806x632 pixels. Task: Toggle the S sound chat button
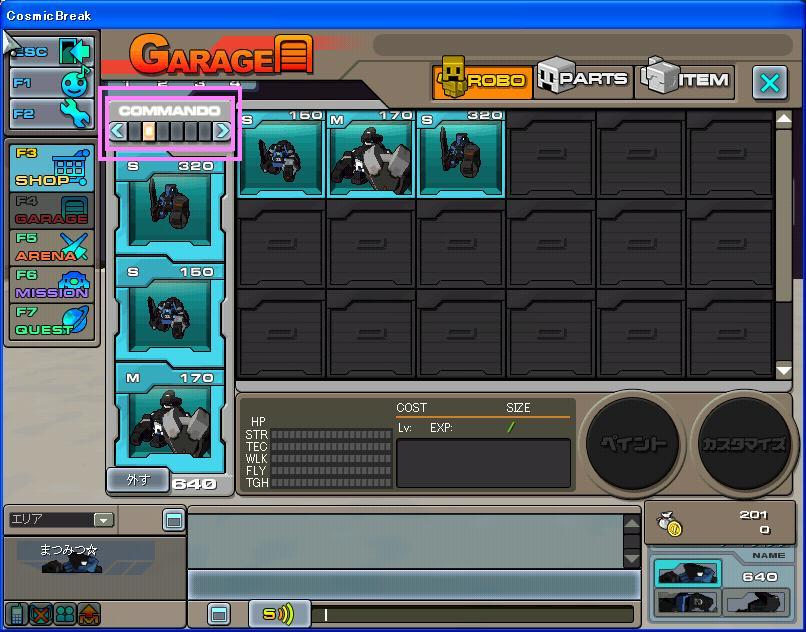coord(279,613)
